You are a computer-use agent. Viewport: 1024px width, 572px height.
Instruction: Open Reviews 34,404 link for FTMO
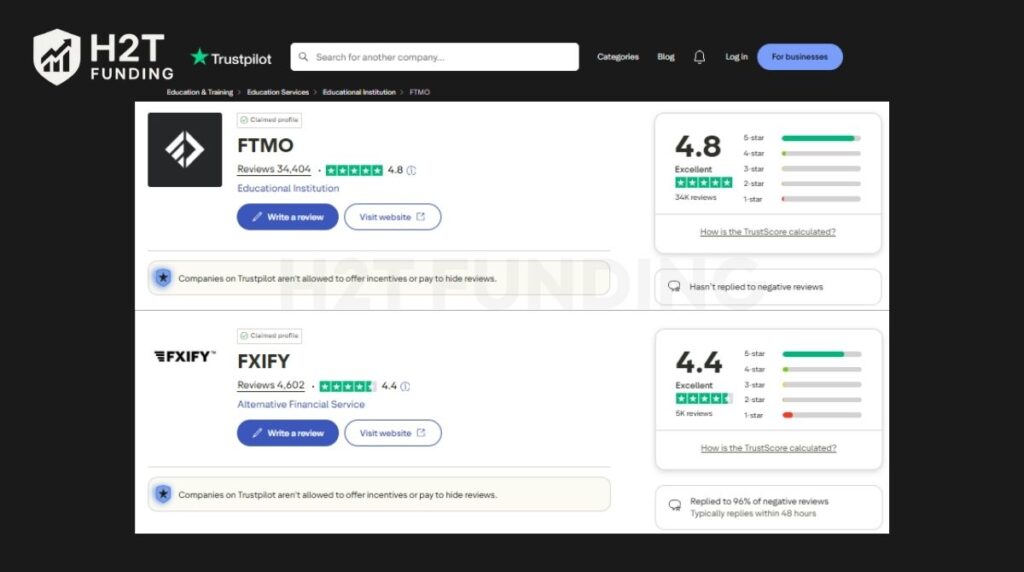pyautogui.click(x=274, y=169)
